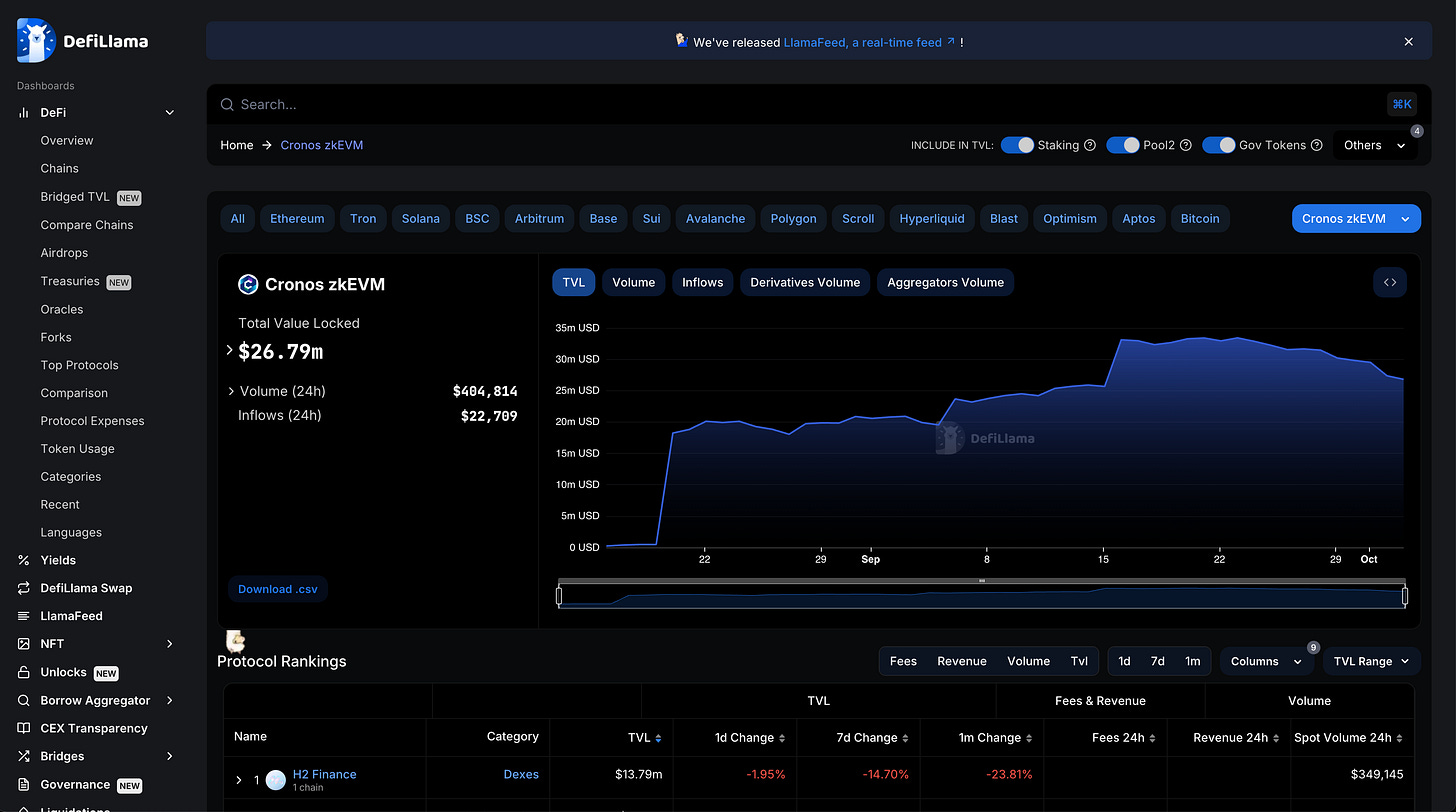The image size is (1456, 812).
Task: Expand the NFT sidebar section
Action: pyautogui.click(x=170, y=644)
